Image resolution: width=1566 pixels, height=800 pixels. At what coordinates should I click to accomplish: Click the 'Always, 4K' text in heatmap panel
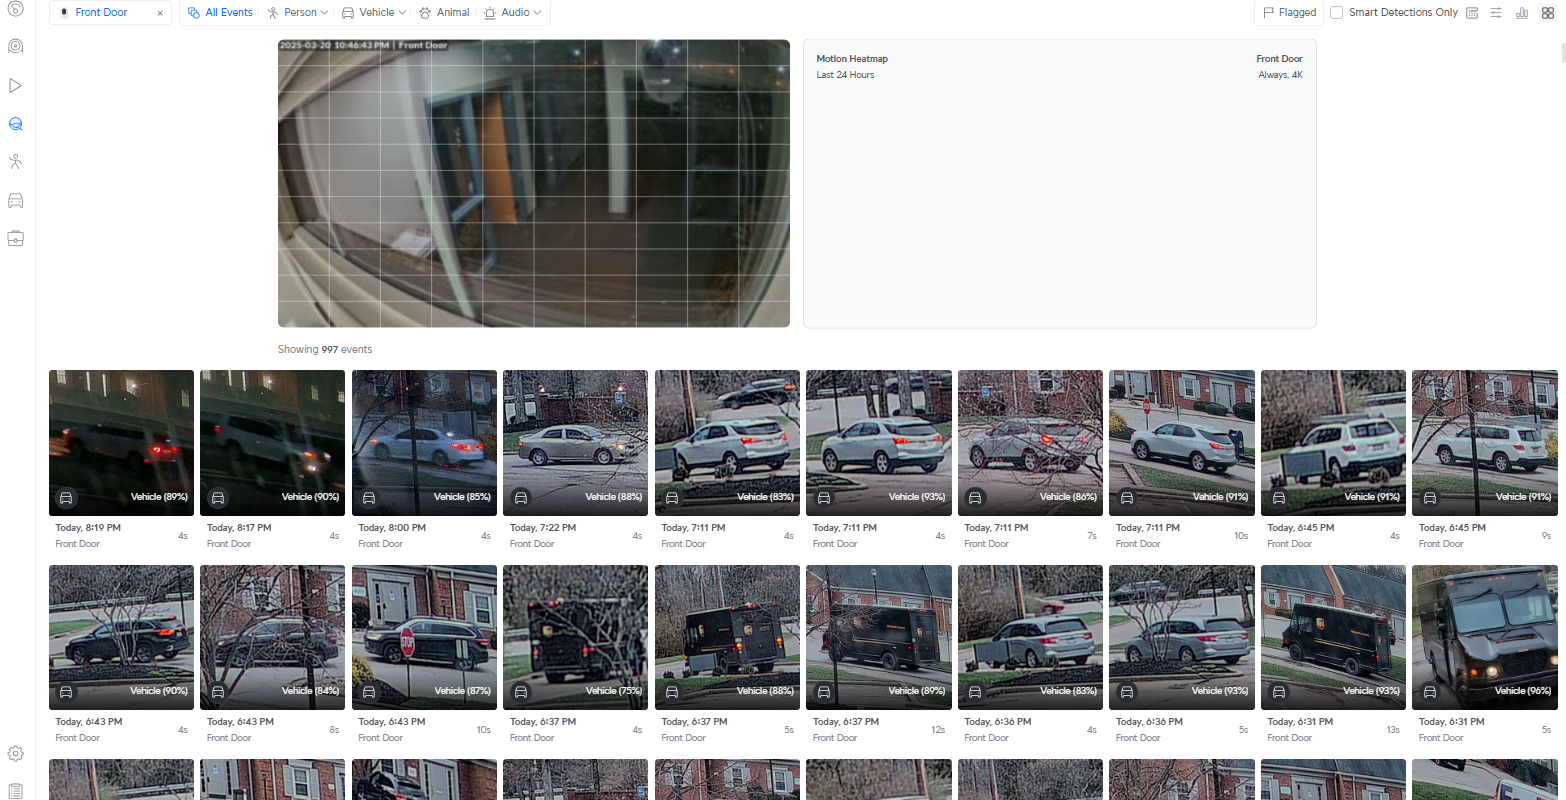tap(1280, 75)
